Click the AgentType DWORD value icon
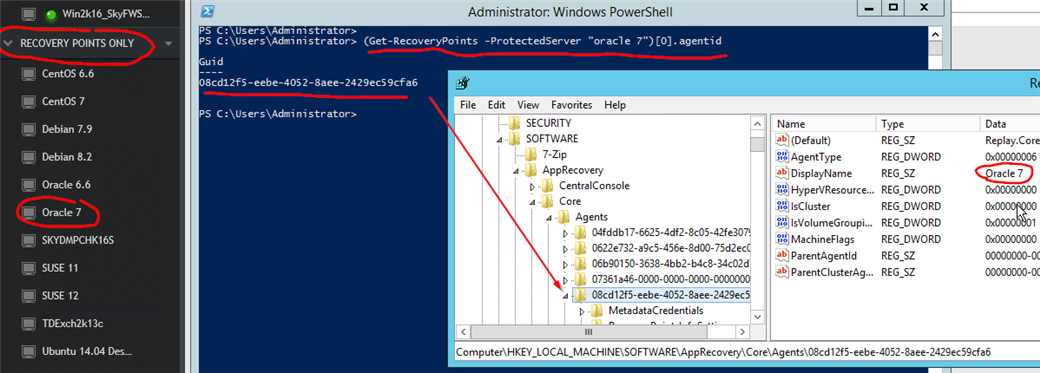This screenshot has width=1040, height=373. pyautogui.click(x=781, y=157)
